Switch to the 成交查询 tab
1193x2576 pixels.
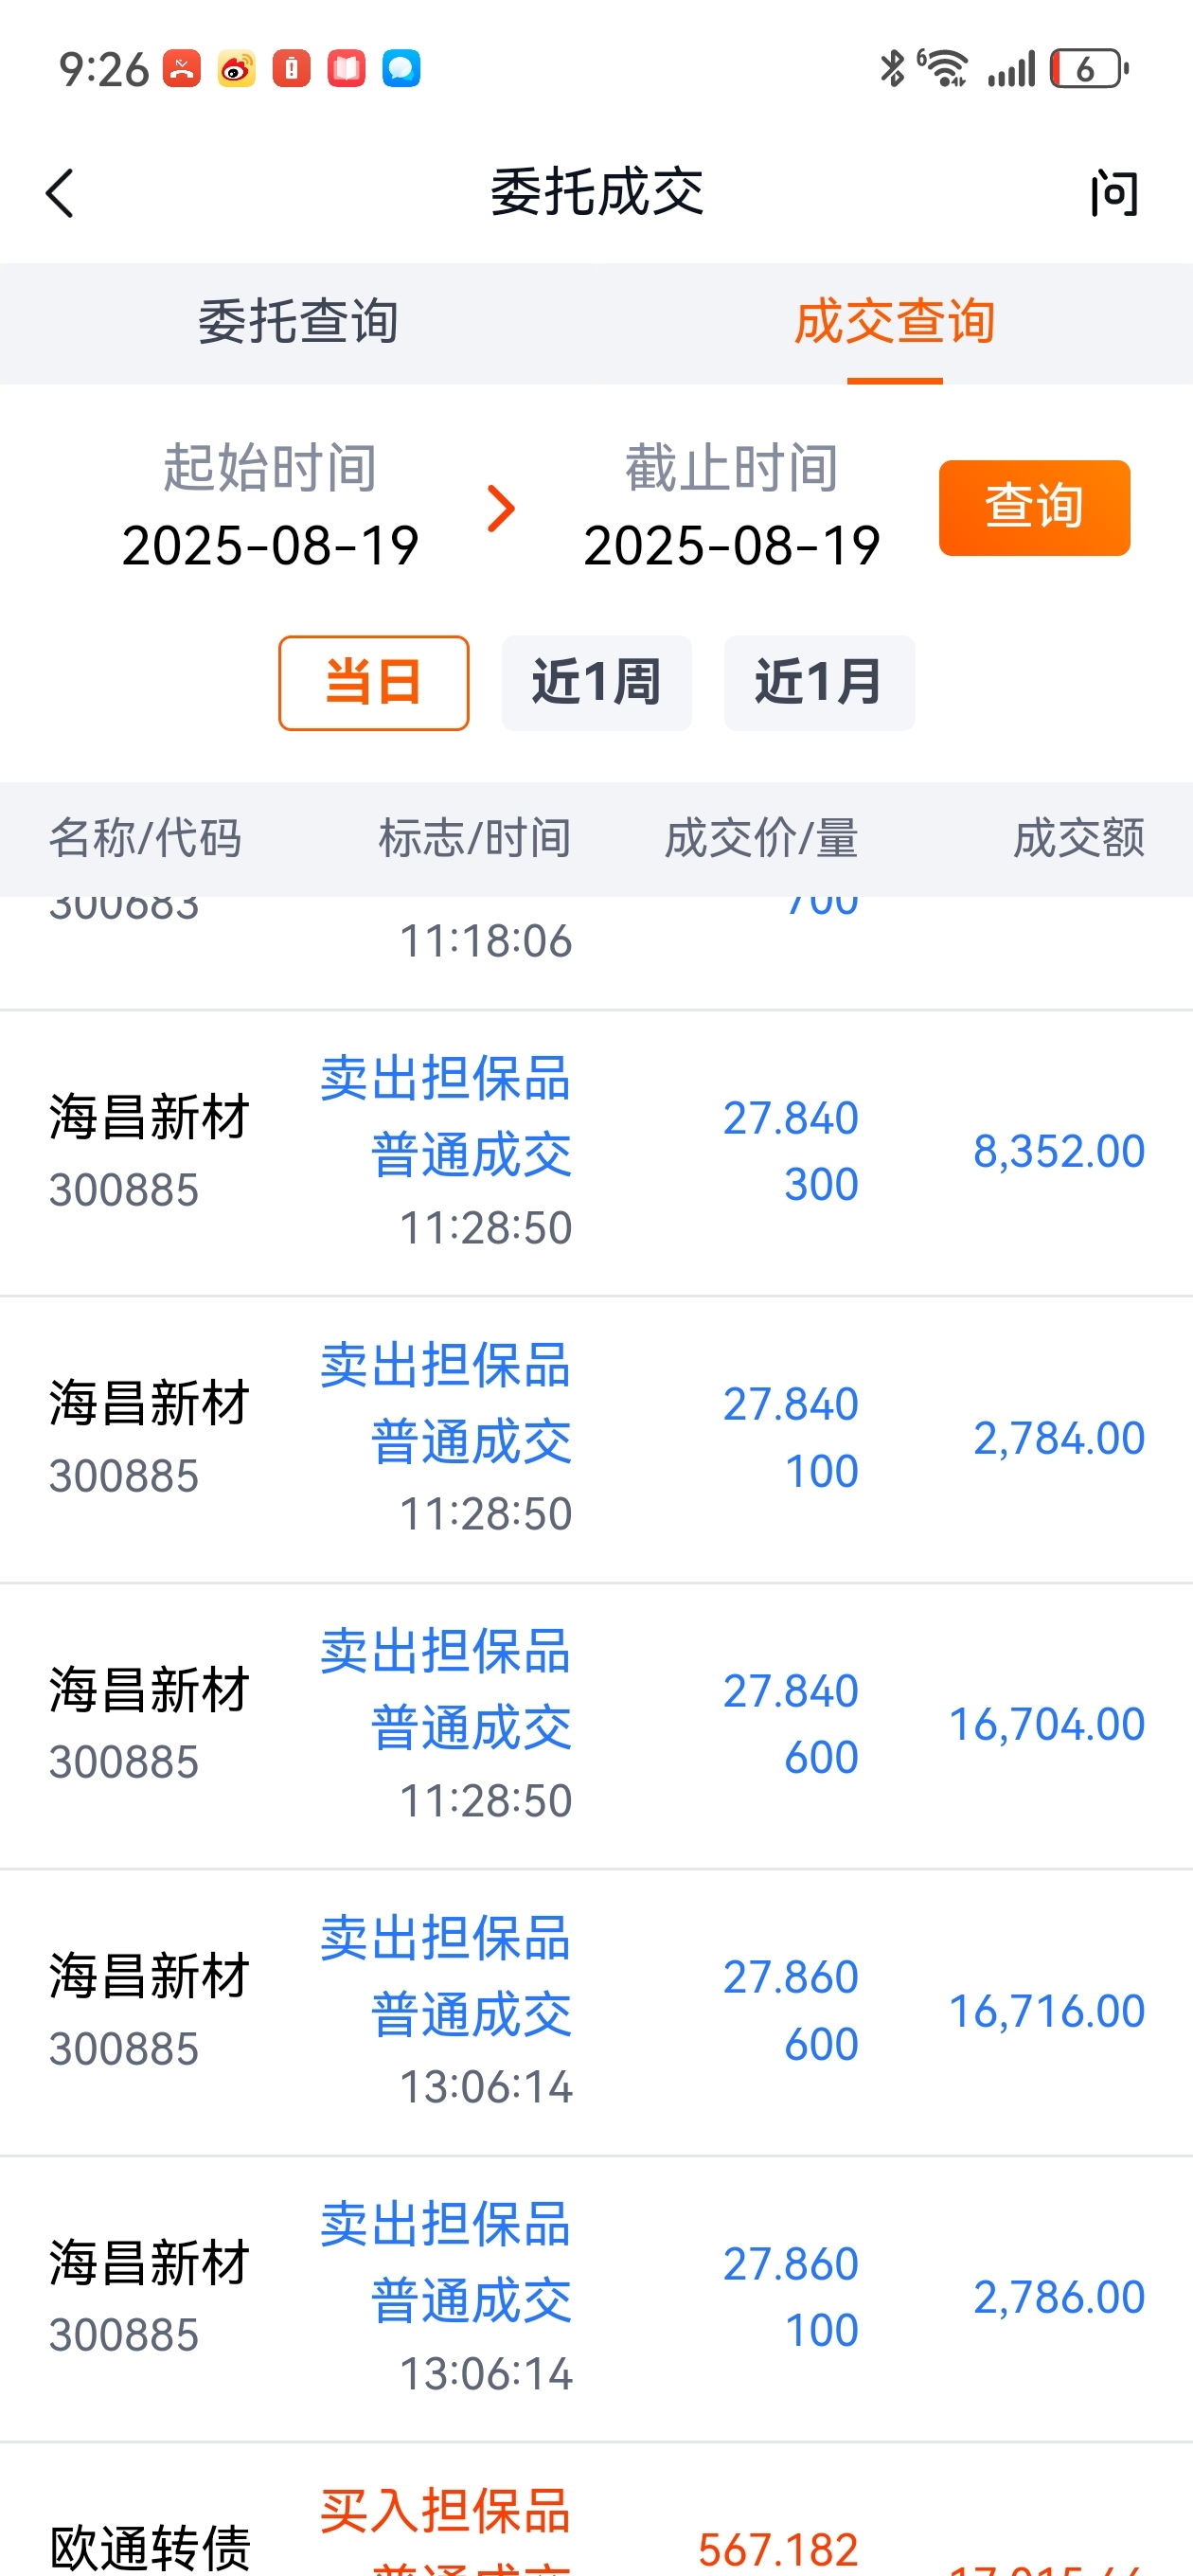click(x=894, y=323)
